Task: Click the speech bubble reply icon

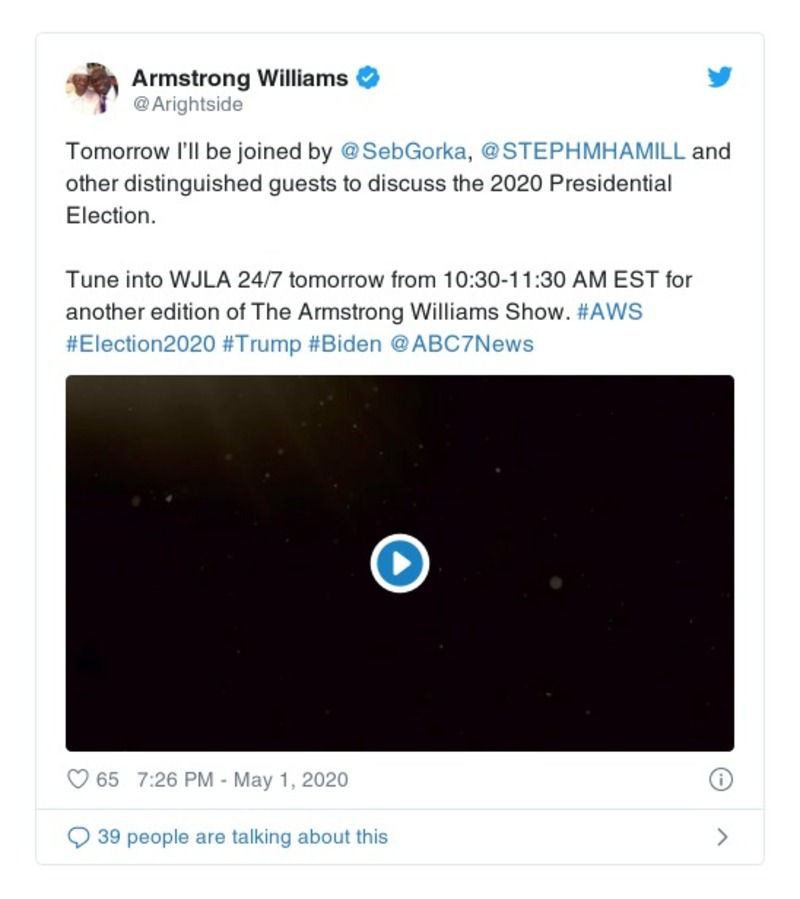Action: [78, 837]
